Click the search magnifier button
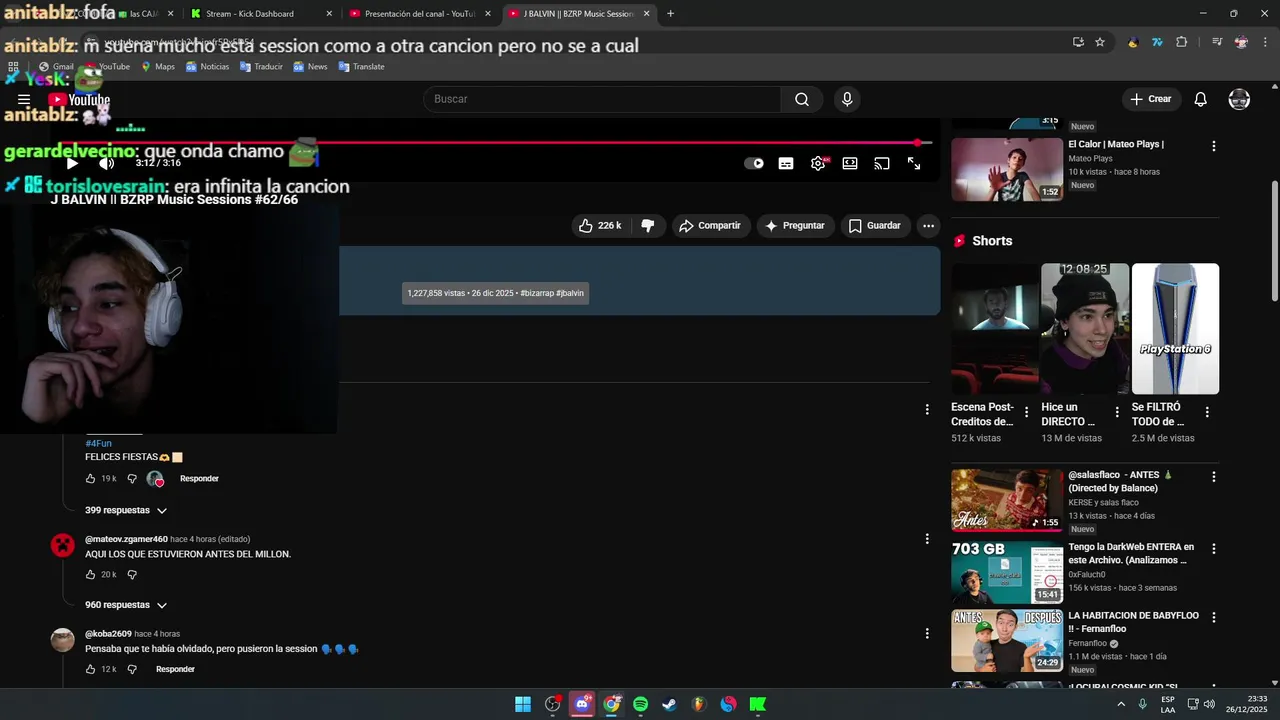This screenshot has height=720, width=1280. tap(802, 99)
